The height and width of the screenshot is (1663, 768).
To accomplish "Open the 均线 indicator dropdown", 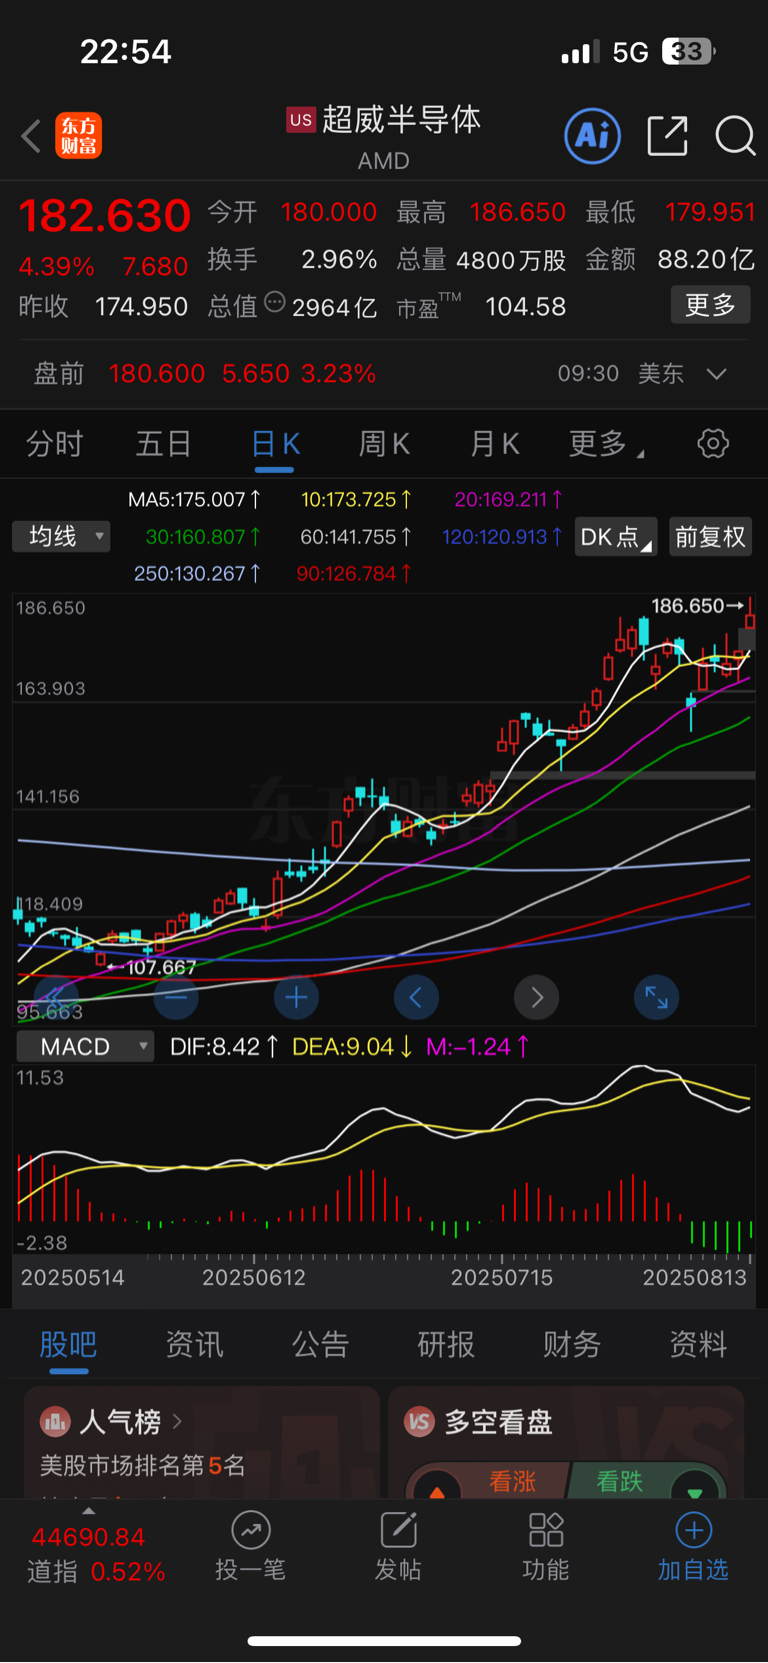I will click(x=61, y=537).
